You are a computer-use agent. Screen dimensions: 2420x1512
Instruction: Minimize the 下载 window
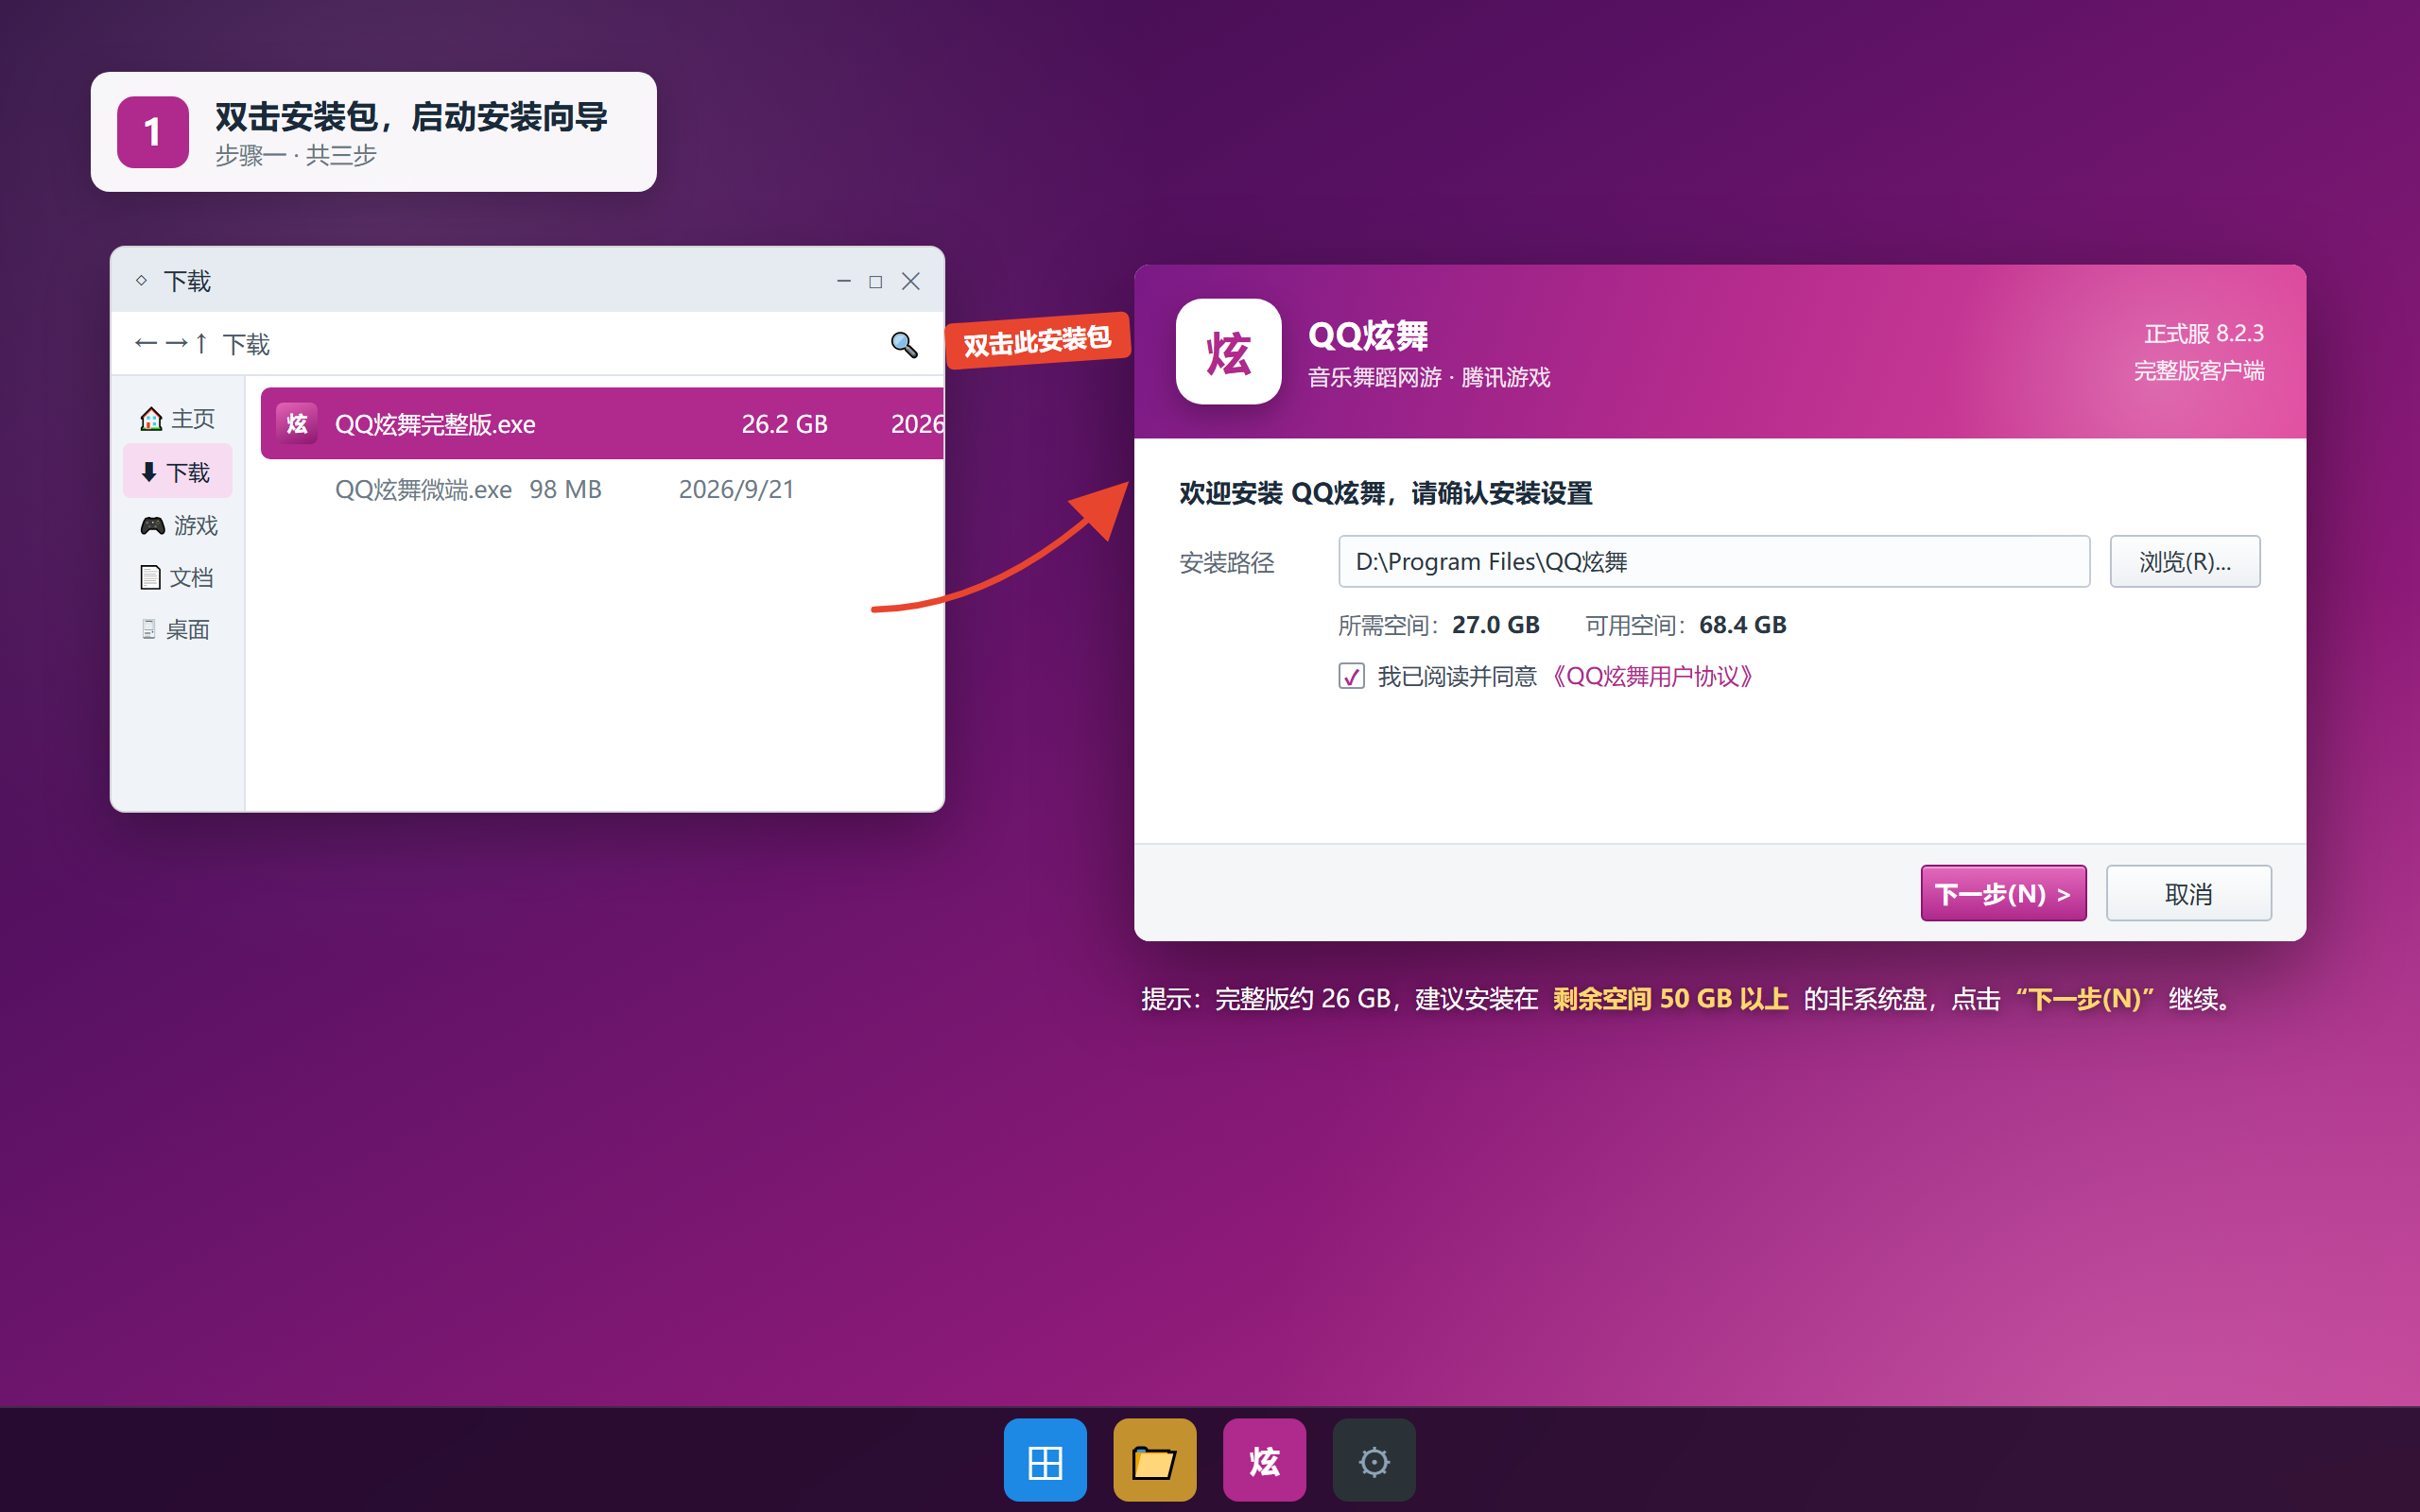point(844,281)
